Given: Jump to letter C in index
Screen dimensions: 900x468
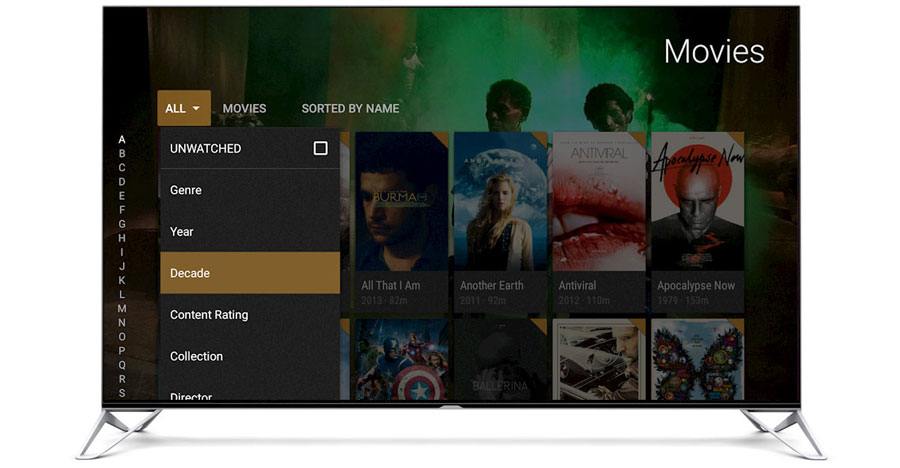Looking at the screenshot, I should (x=122, y=168).
